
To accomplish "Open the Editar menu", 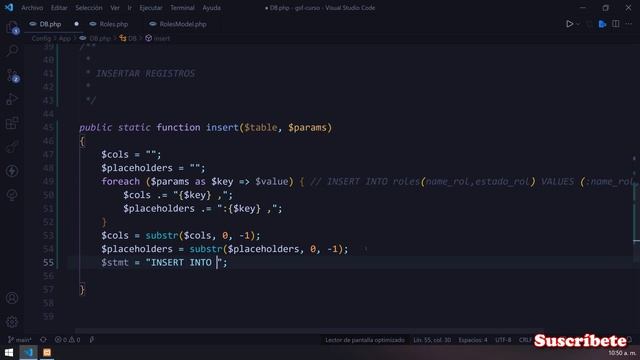I will tap(59, 8).
